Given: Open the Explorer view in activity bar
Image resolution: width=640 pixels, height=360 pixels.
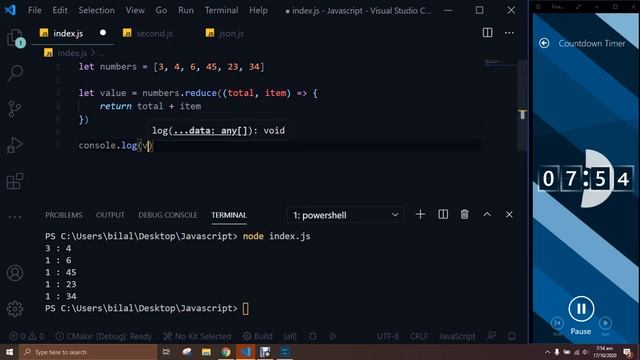Looking at the screenshot, I should [16, 38].
